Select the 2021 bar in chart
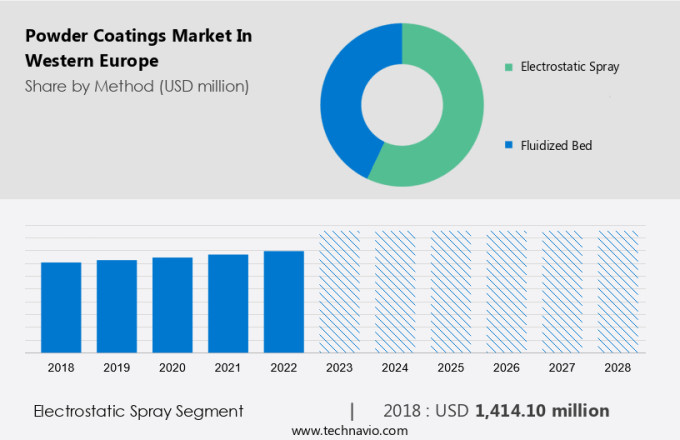The height and width of the screenshot is (440, 680). (228, 303)
